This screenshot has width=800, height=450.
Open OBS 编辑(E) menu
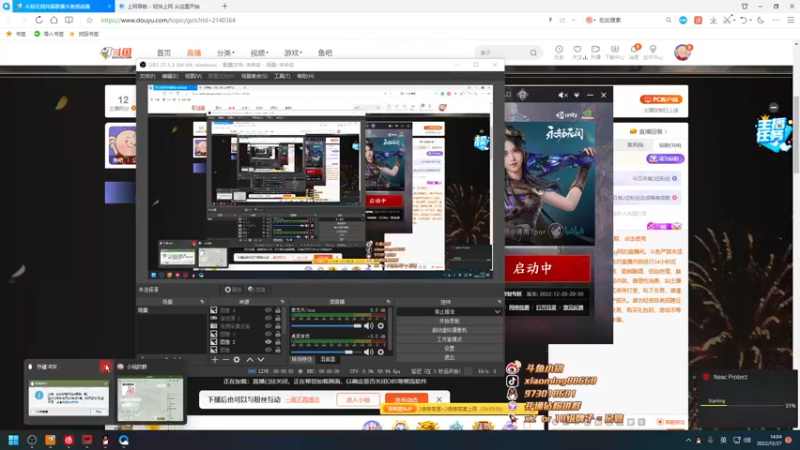point(170,76)
